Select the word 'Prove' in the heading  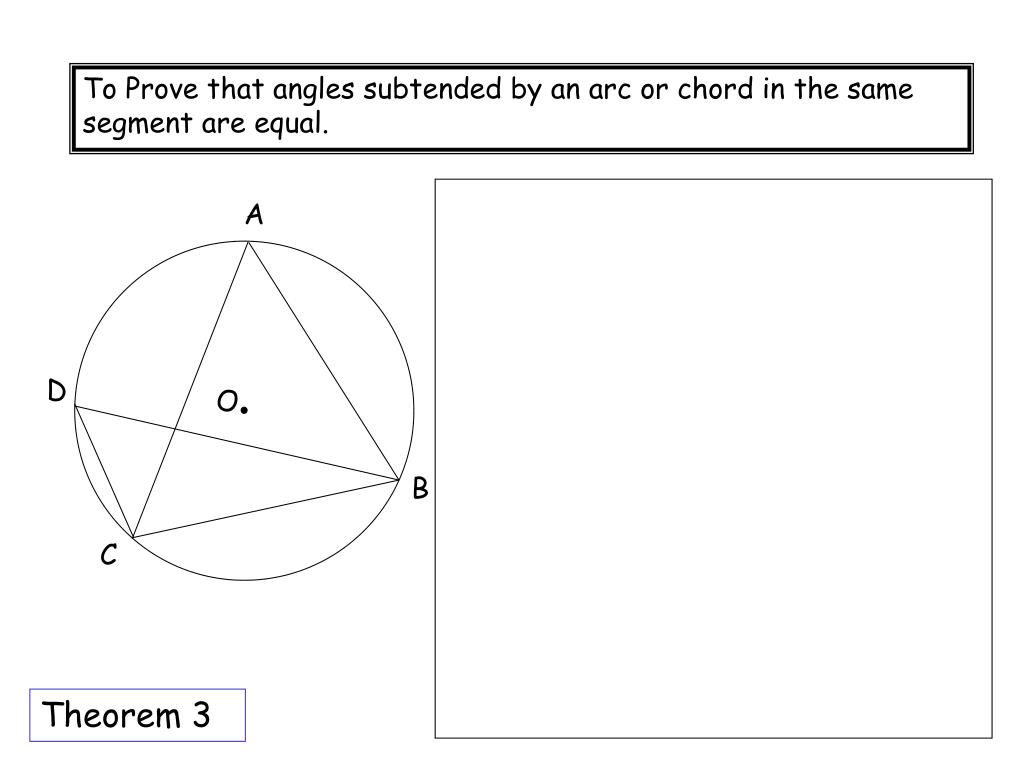pyautogui.click(x=161, y=89)
